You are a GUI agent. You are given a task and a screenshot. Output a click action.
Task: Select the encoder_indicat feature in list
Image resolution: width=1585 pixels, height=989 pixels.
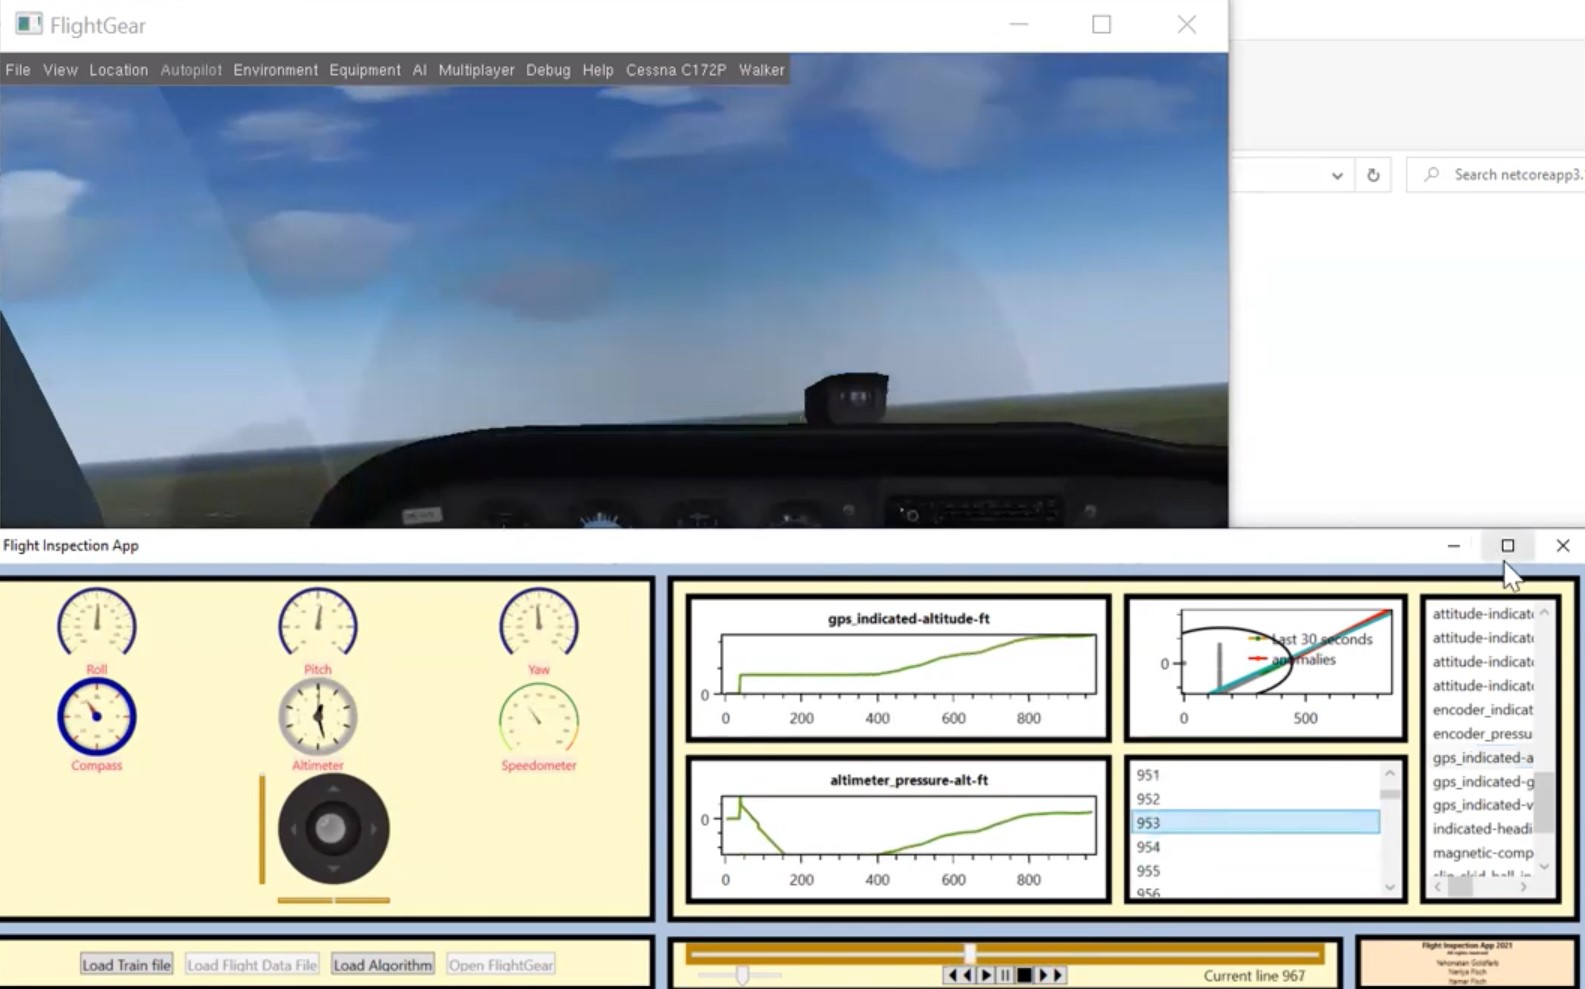[x=1482, y=710]
